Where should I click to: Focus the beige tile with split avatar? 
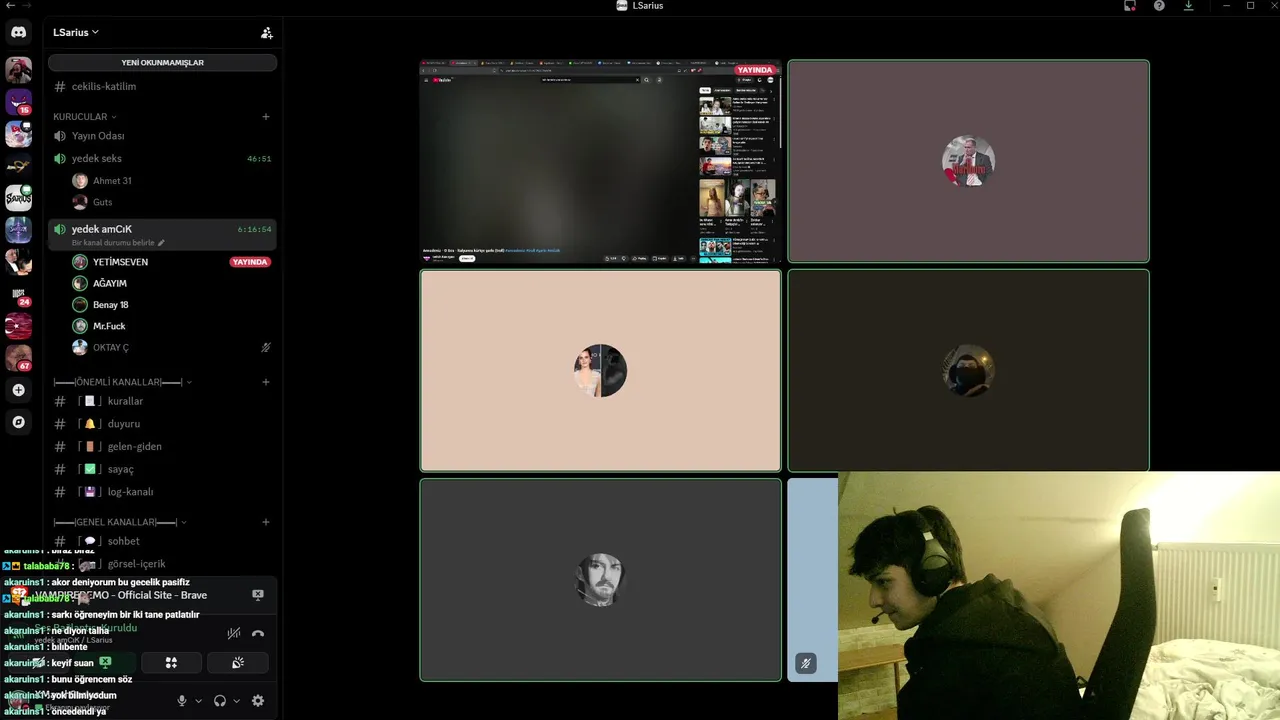(x=600, y=370)
